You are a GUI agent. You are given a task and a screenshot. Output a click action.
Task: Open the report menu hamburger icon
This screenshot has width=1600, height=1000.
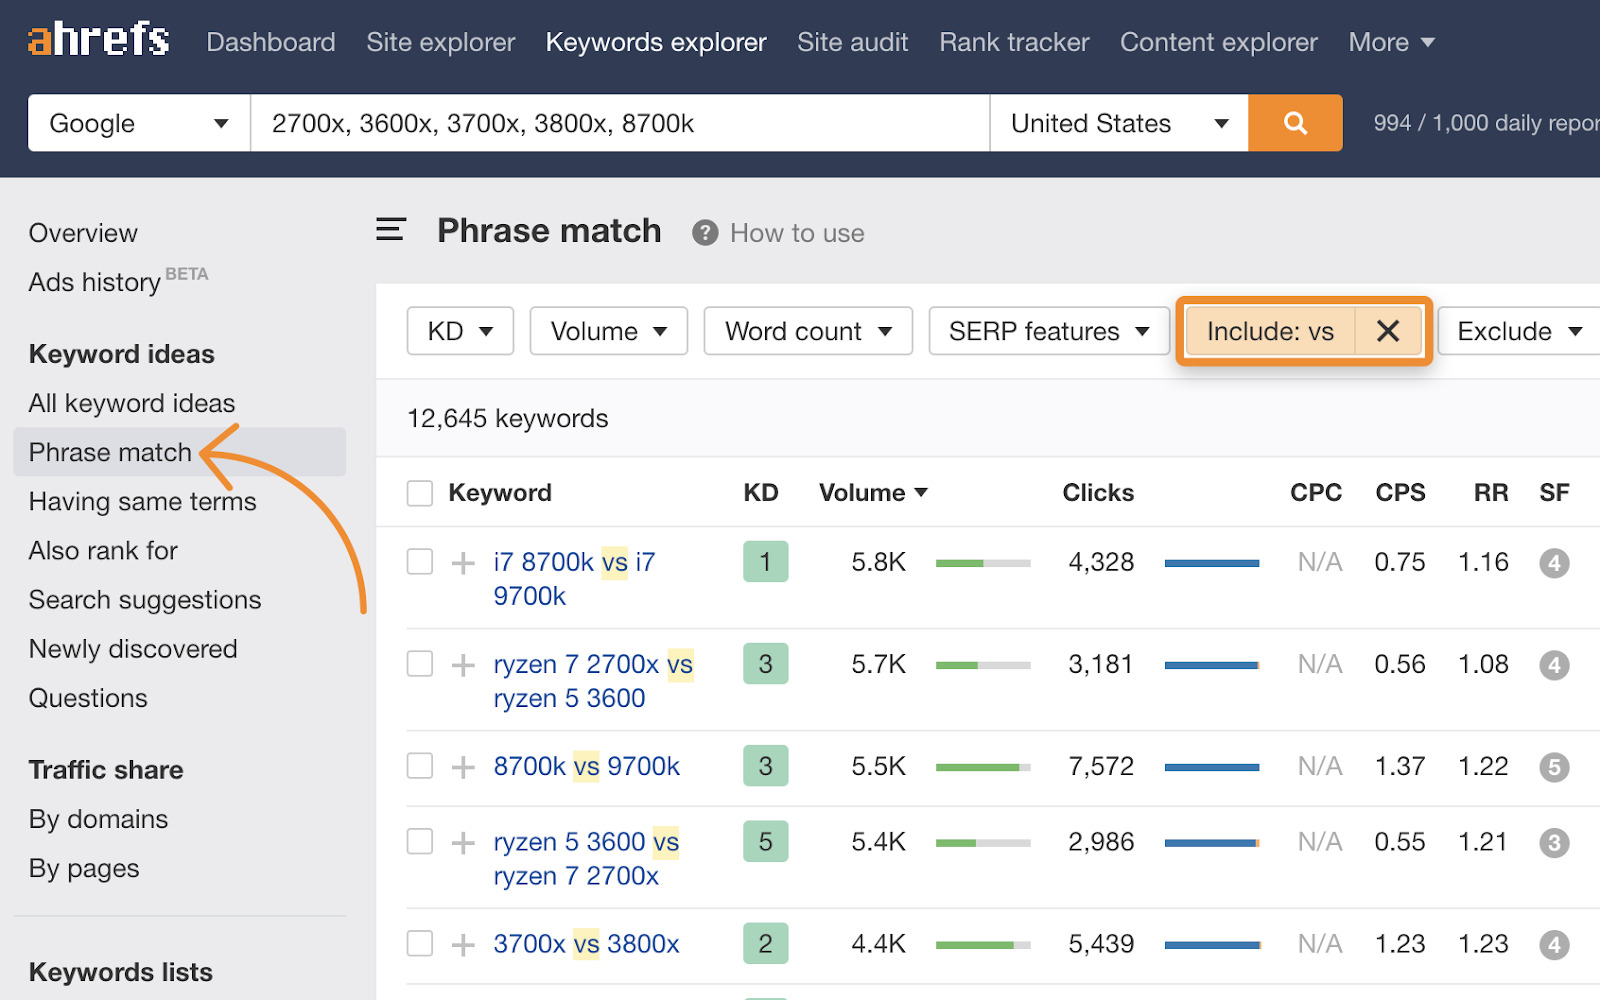pos(390,229)
